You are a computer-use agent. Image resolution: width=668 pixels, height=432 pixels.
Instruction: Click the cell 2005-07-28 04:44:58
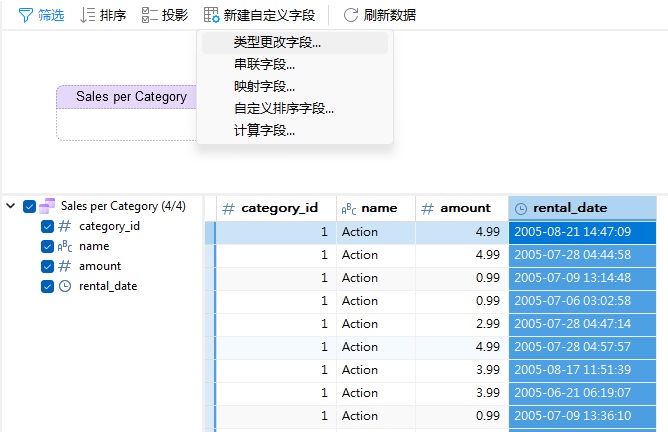tap(582, 255)
